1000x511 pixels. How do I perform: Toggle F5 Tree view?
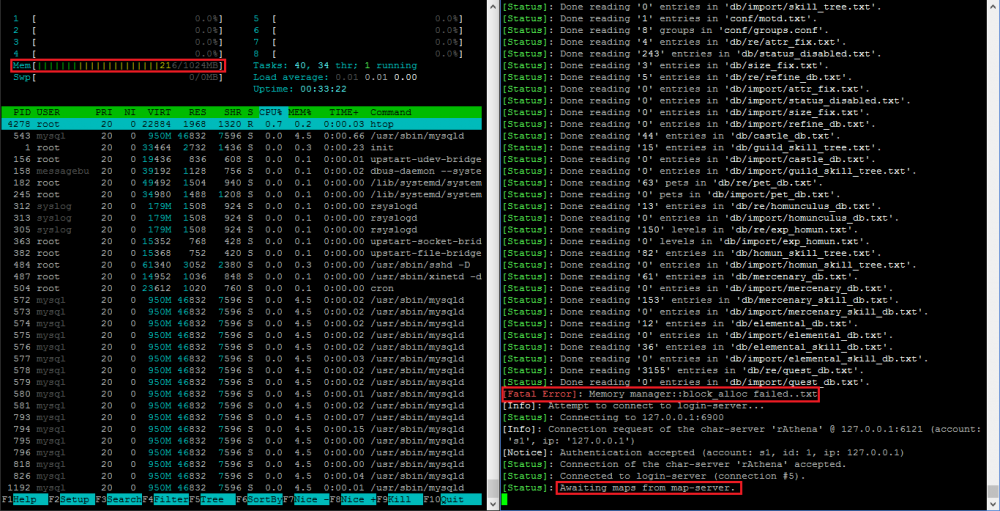(212, 500)
